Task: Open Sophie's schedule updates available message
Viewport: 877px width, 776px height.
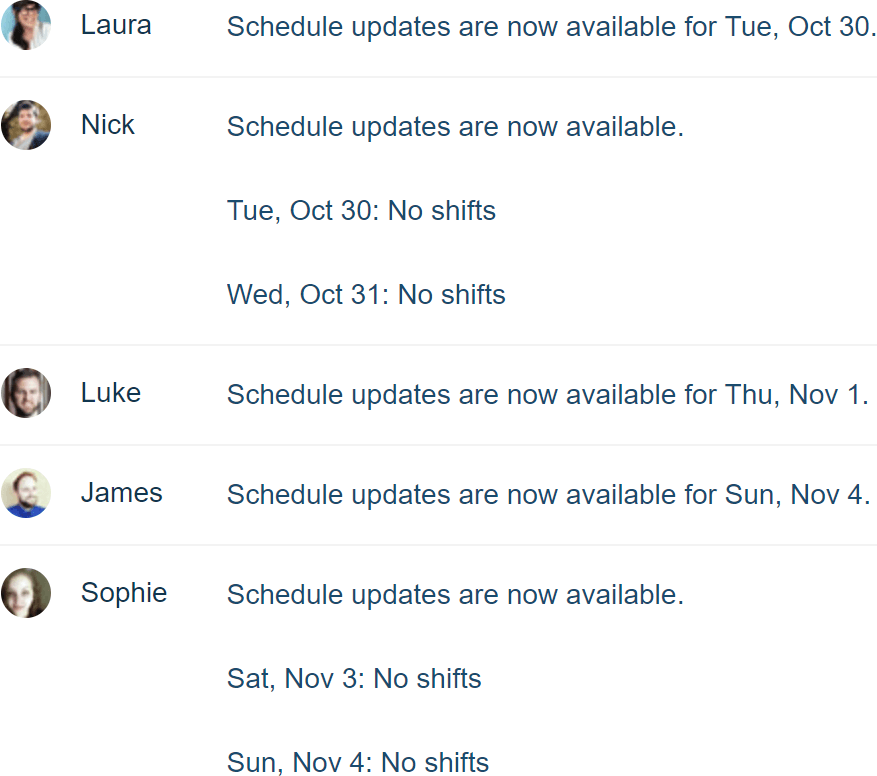Action: point(455,595)
